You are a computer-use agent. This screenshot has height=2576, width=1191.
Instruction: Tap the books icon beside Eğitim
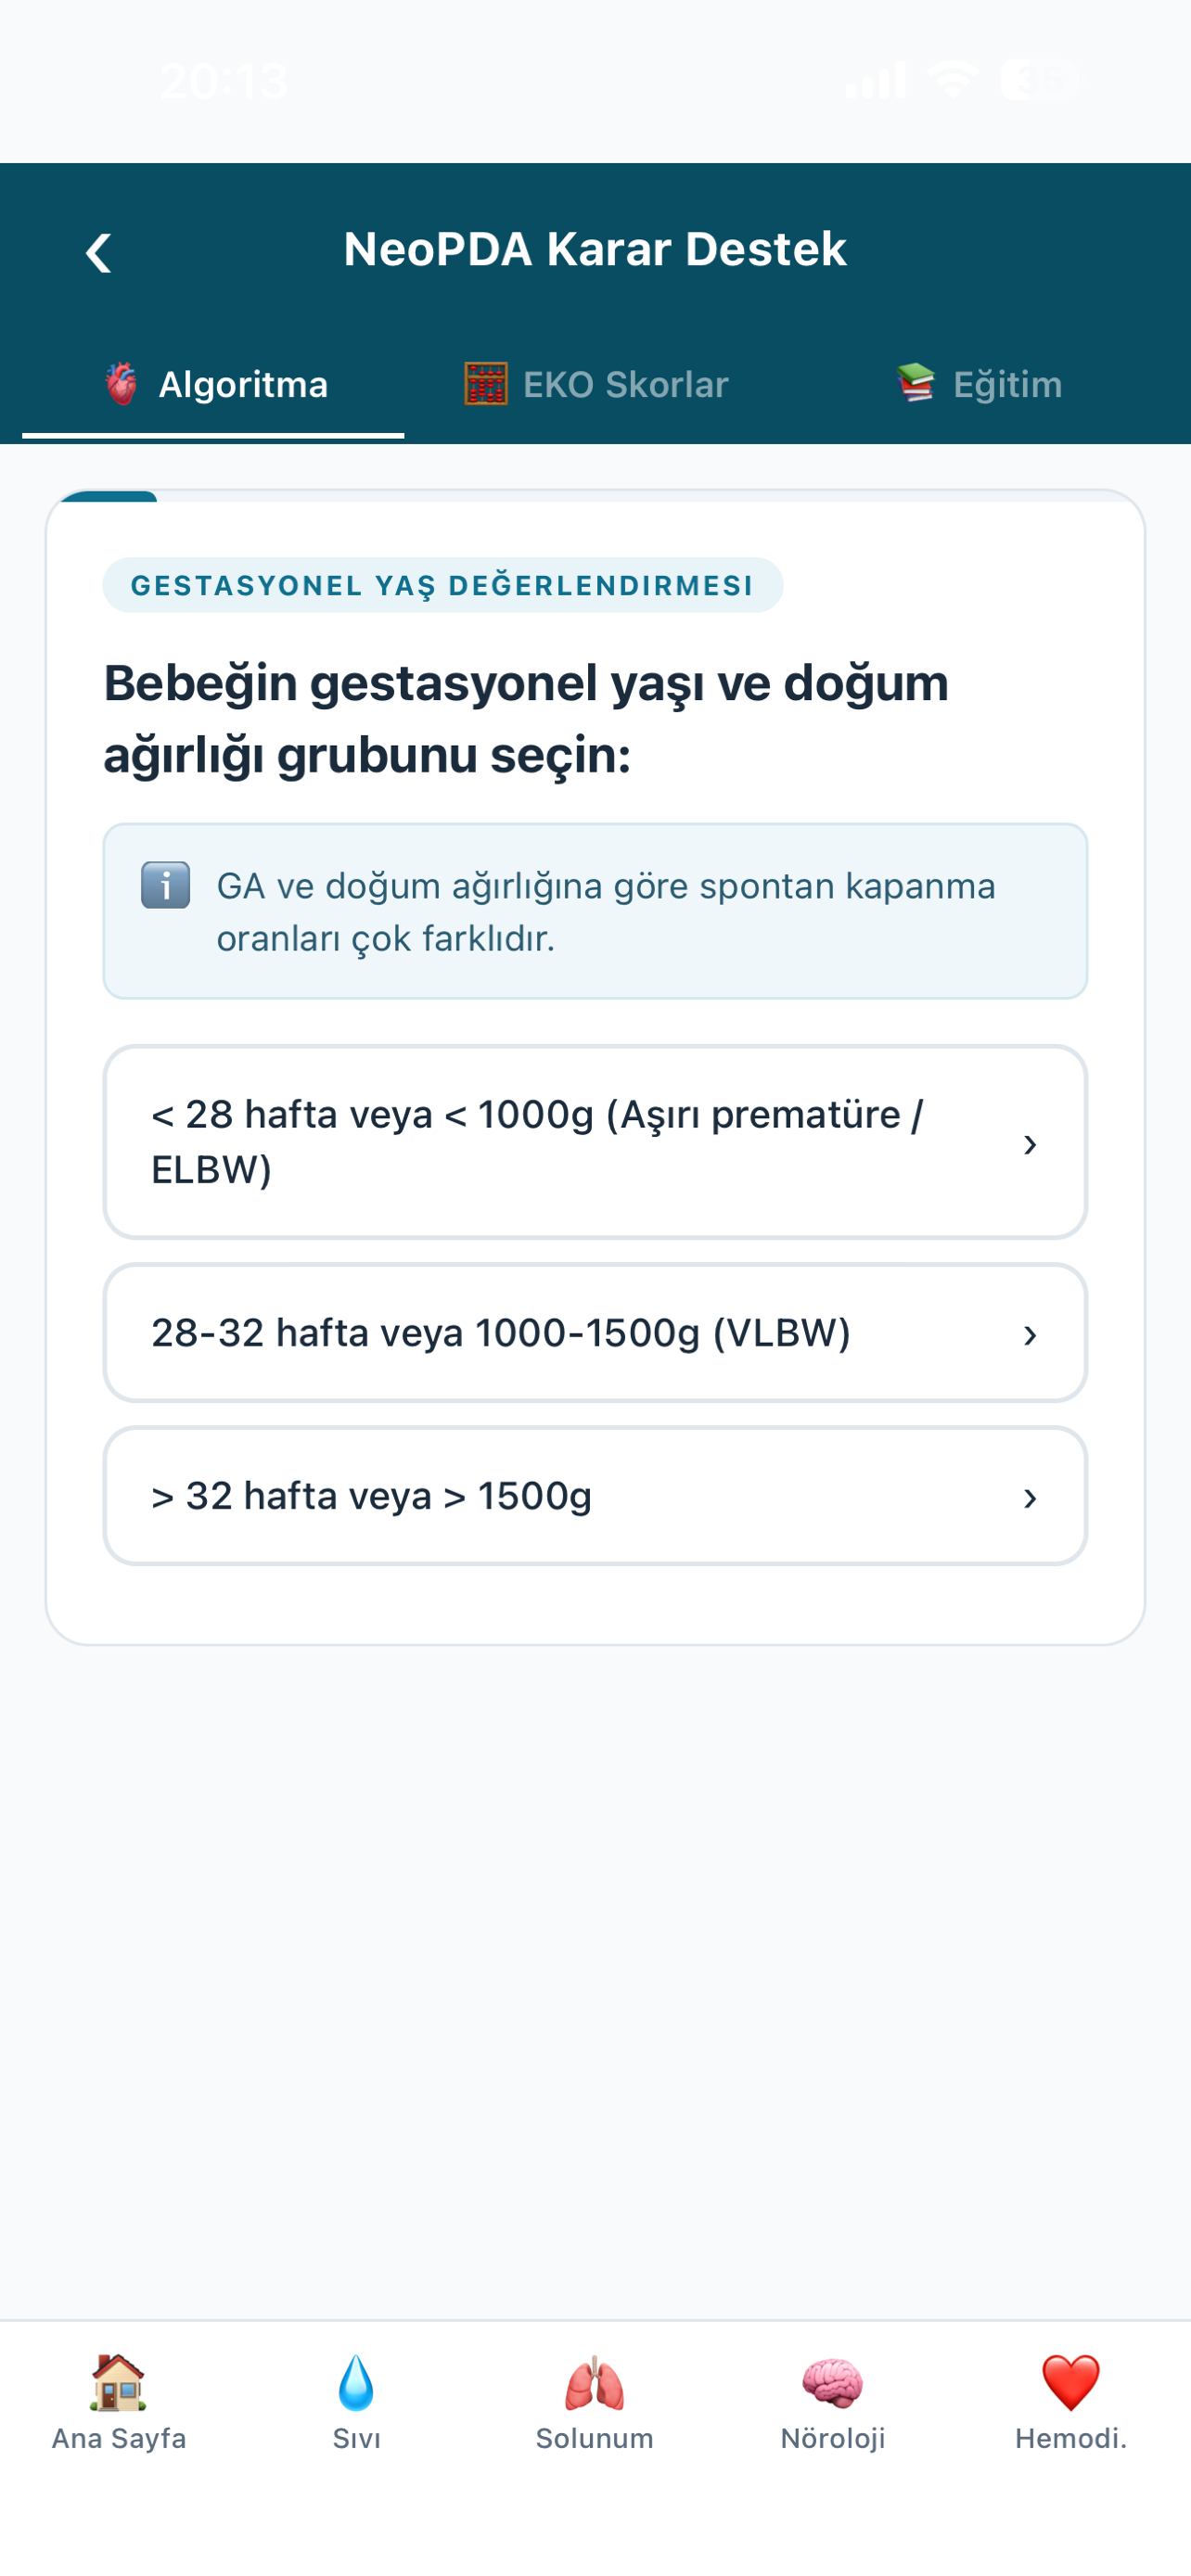915,383
